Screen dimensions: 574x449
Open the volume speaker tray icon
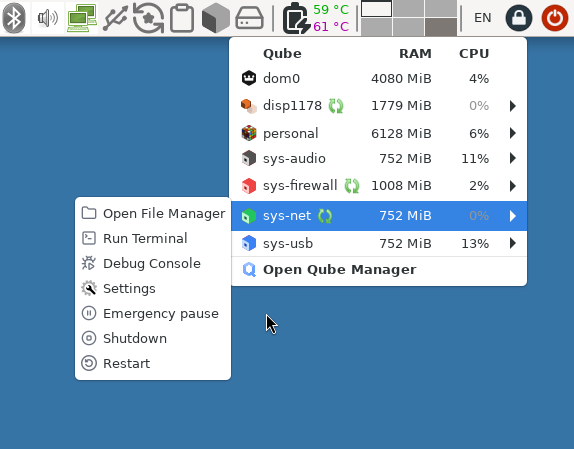click(48, 18)
